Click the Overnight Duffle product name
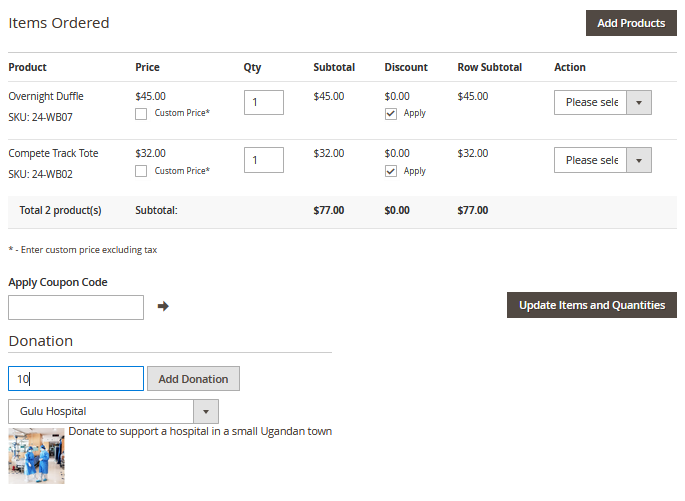The height and width of the screenshot is (501, 685). point(46,96)
